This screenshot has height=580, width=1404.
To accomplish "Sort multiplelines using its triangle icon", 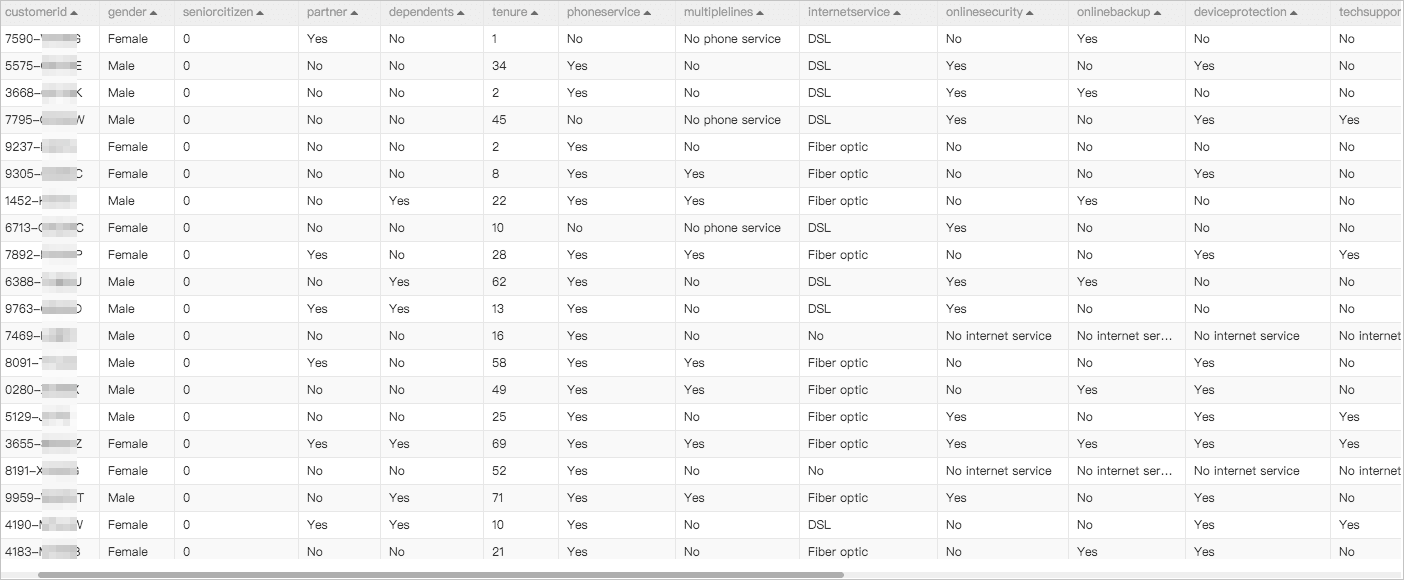I will coord(761,13).
